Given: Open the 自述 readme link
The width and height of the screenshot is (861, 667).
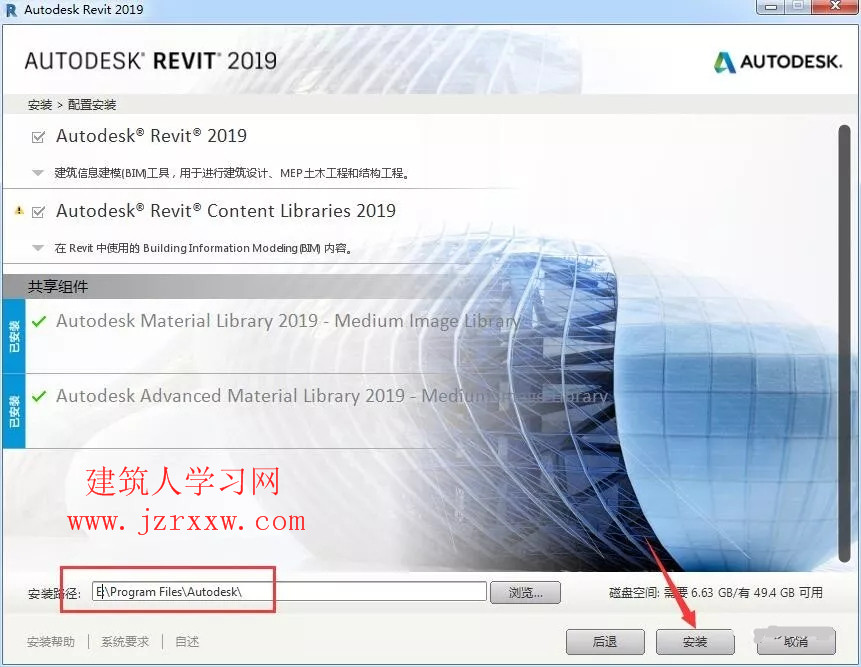Looking at the screenshot, I should click(187, 642).
